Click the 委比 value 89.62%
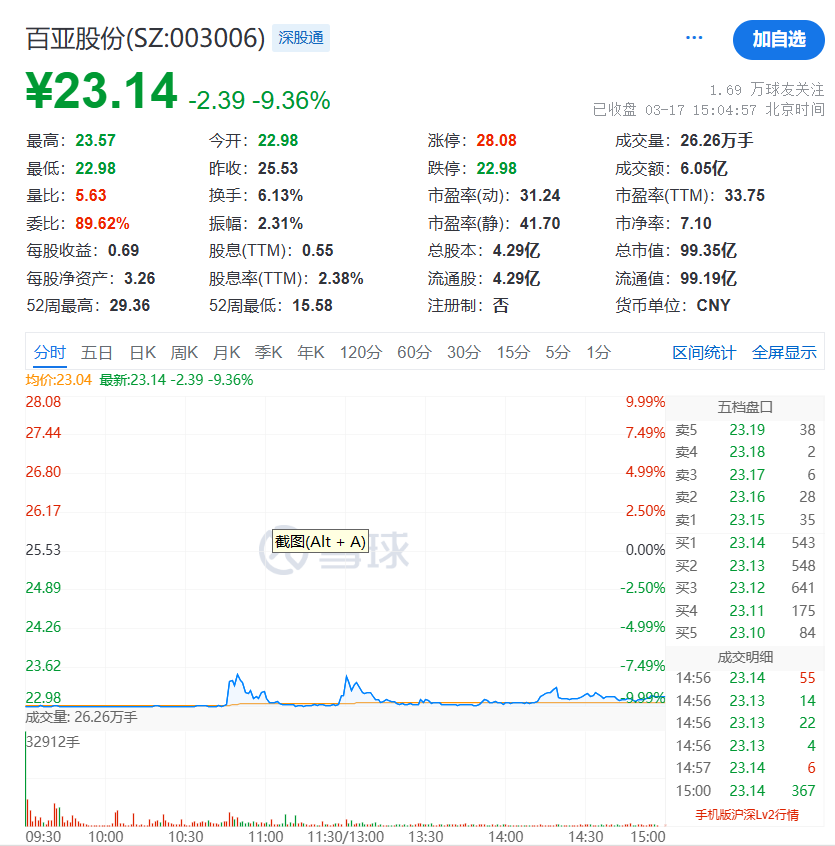 pyautogui.click(x=102, y=223)
